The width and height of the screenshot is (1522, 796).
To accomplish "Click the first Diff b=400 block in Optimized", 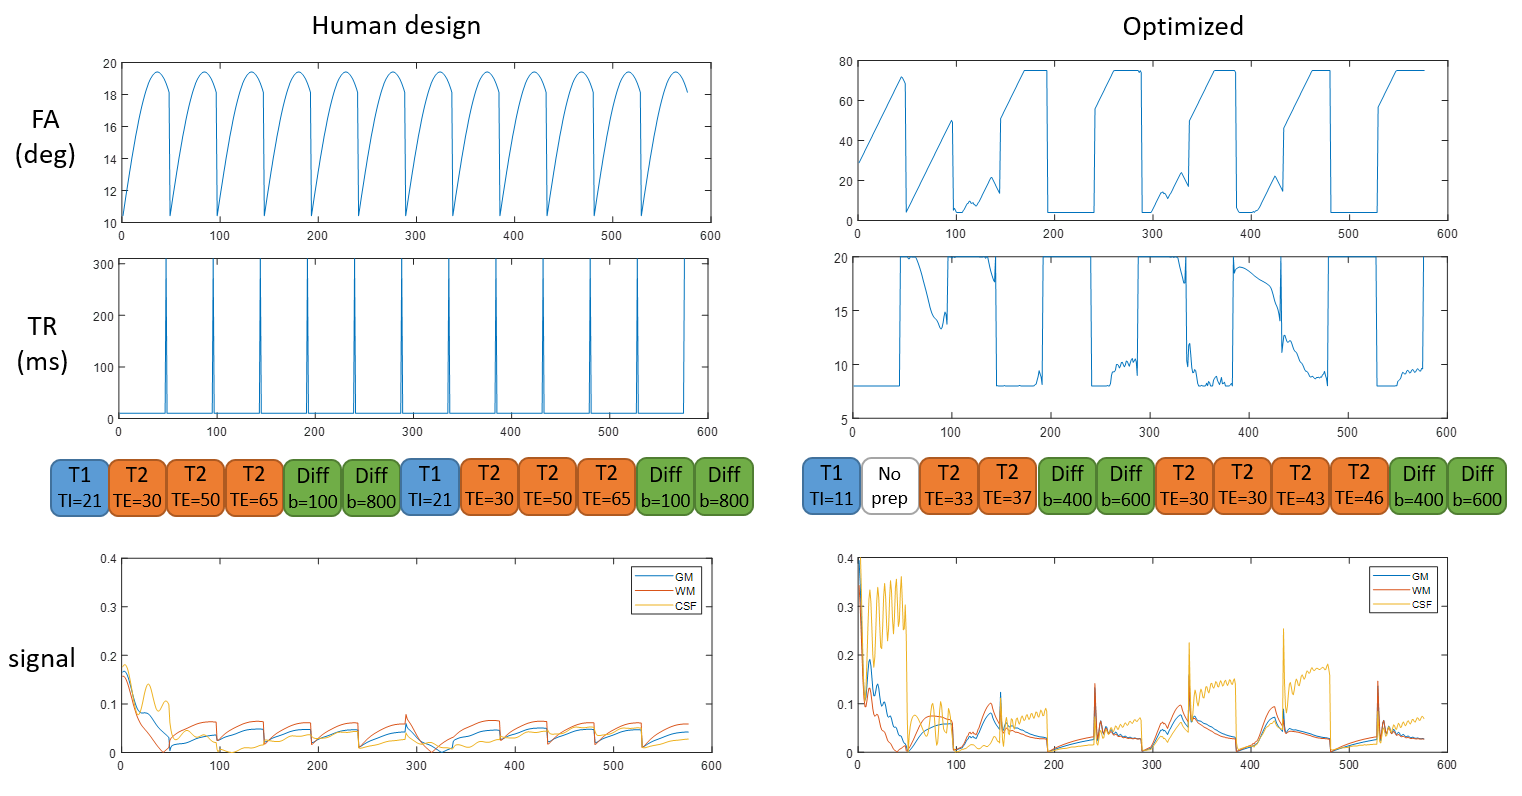I will (1067, 486).
